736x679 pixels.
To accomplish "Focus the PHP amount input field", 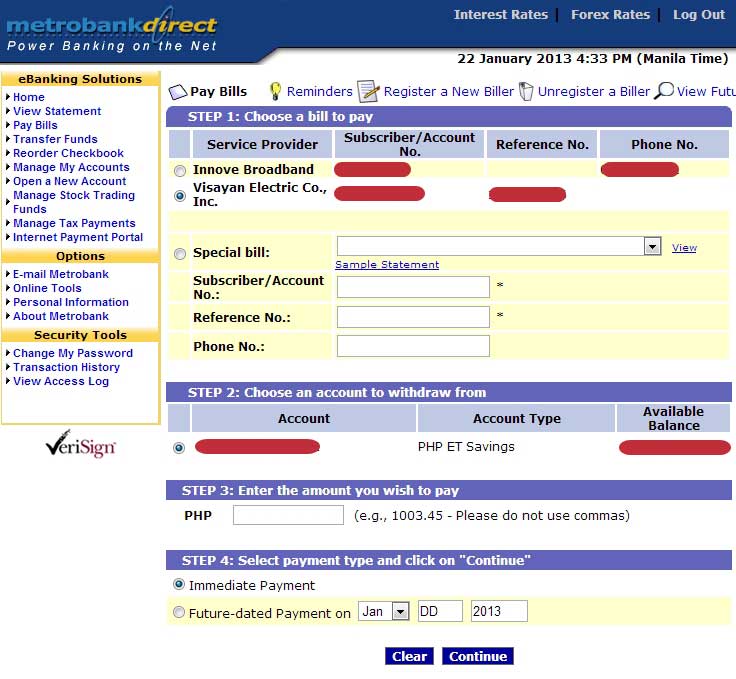I will pos(288,515).
